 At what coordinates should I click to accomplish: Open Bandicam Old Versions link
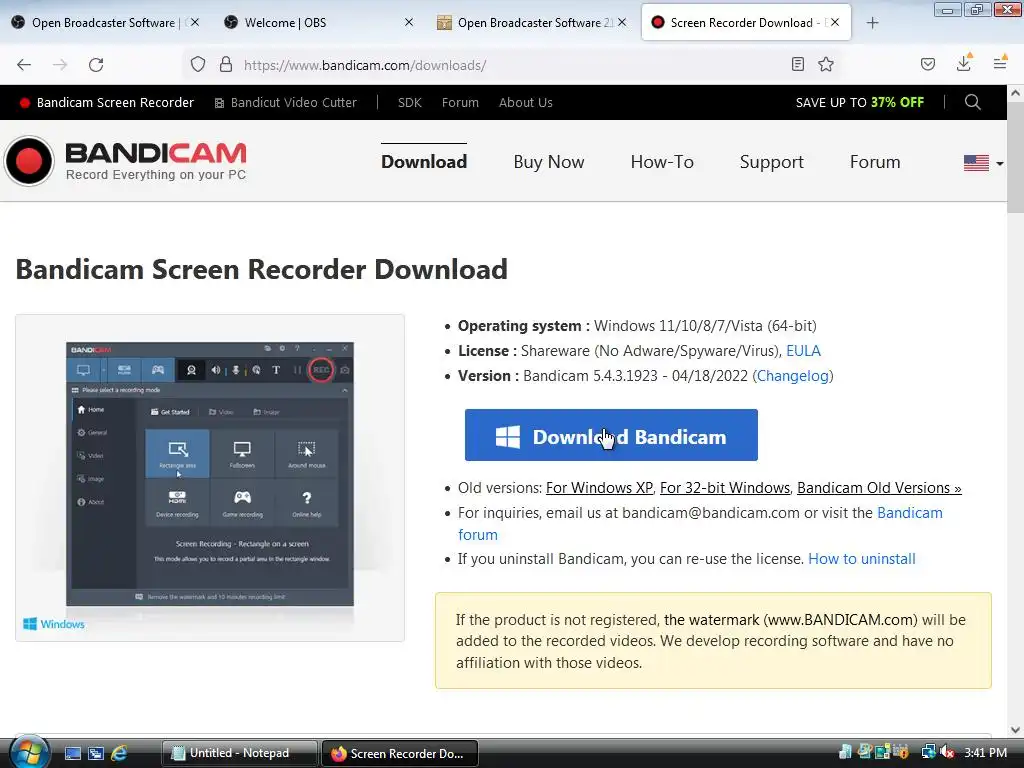[x=879, y=488]
